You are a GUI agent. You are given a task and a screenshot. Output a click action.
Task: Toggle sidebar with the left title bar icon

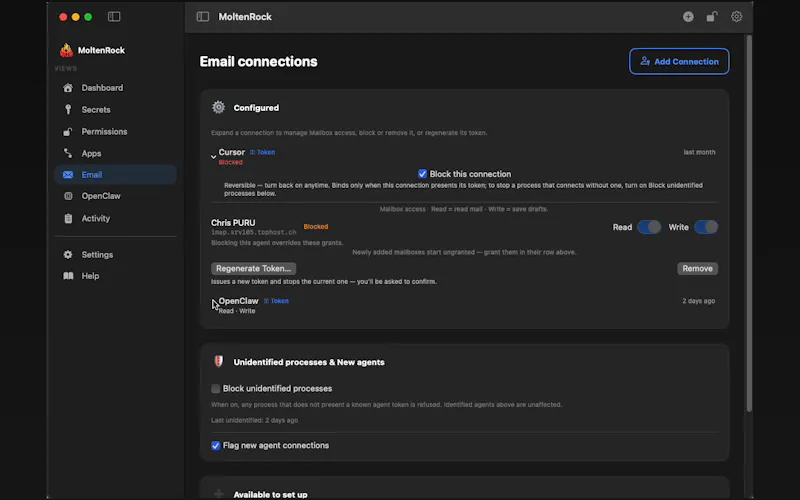tap(114, 17)
